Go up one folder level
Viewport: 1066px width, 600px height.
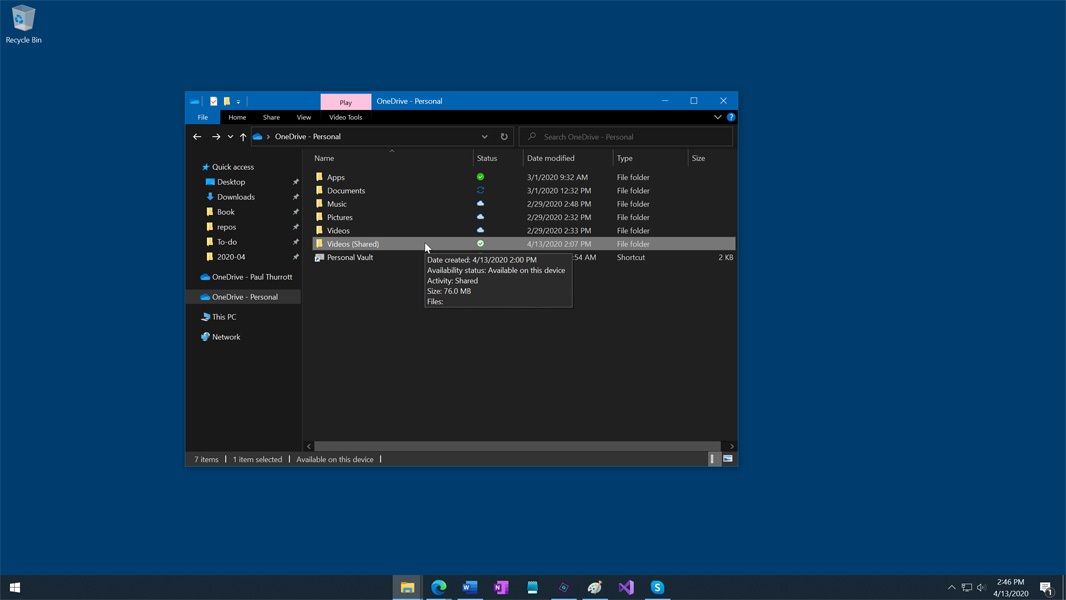tap(243, 137)
